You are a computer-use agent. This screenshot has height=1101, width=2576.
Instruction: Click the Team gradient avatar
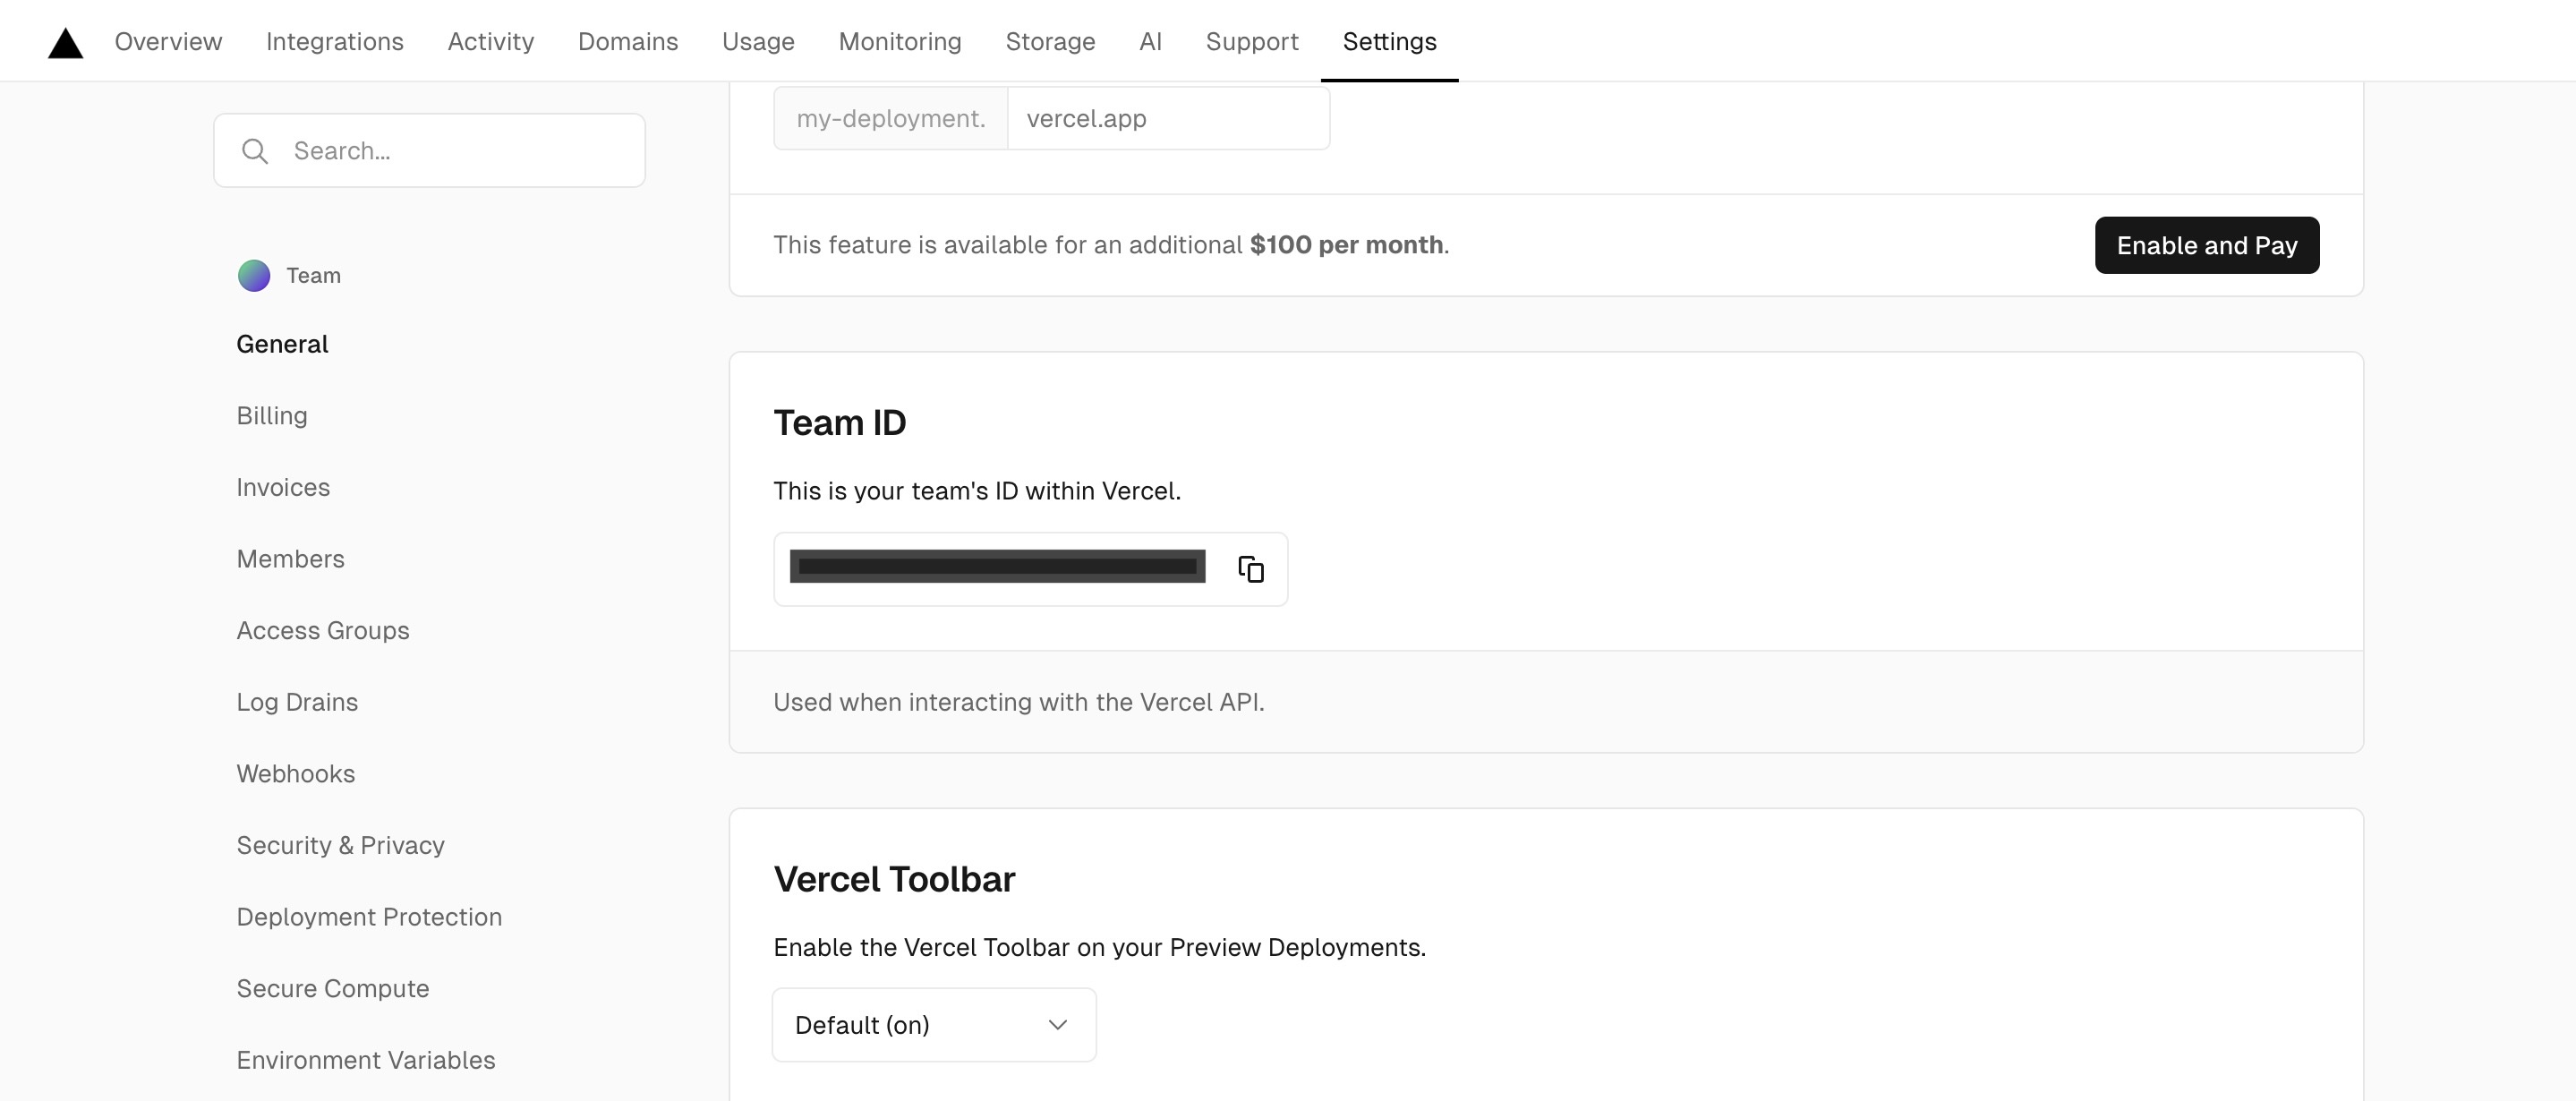pyautogui.click(x=254, y=275)
